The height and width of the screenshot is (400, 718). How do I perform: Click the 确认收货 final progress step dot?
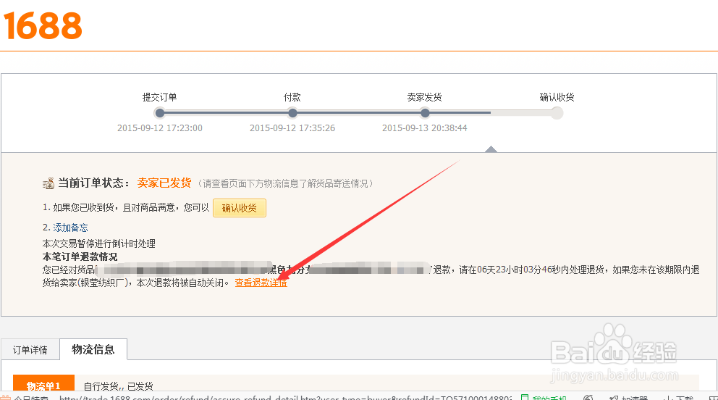coord(556,113)
